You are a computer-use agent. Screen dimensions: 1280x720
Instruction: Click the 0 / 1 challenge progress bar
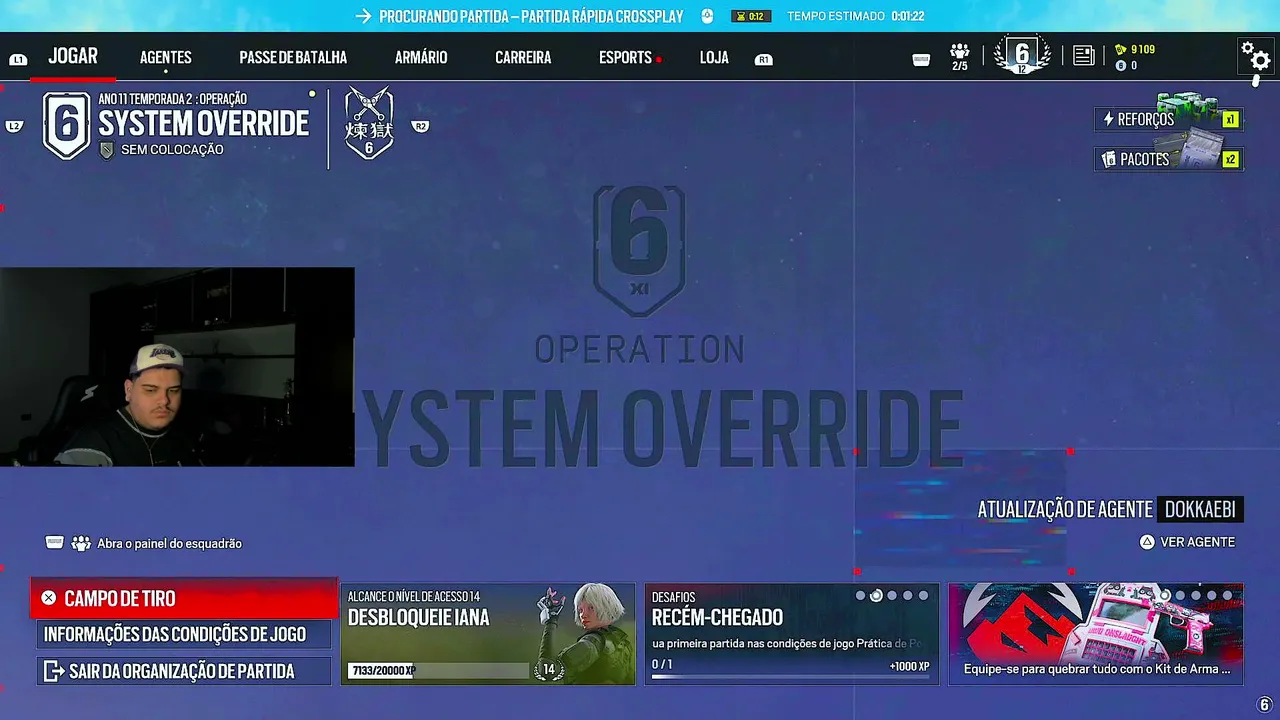click(x=791, y=677)
